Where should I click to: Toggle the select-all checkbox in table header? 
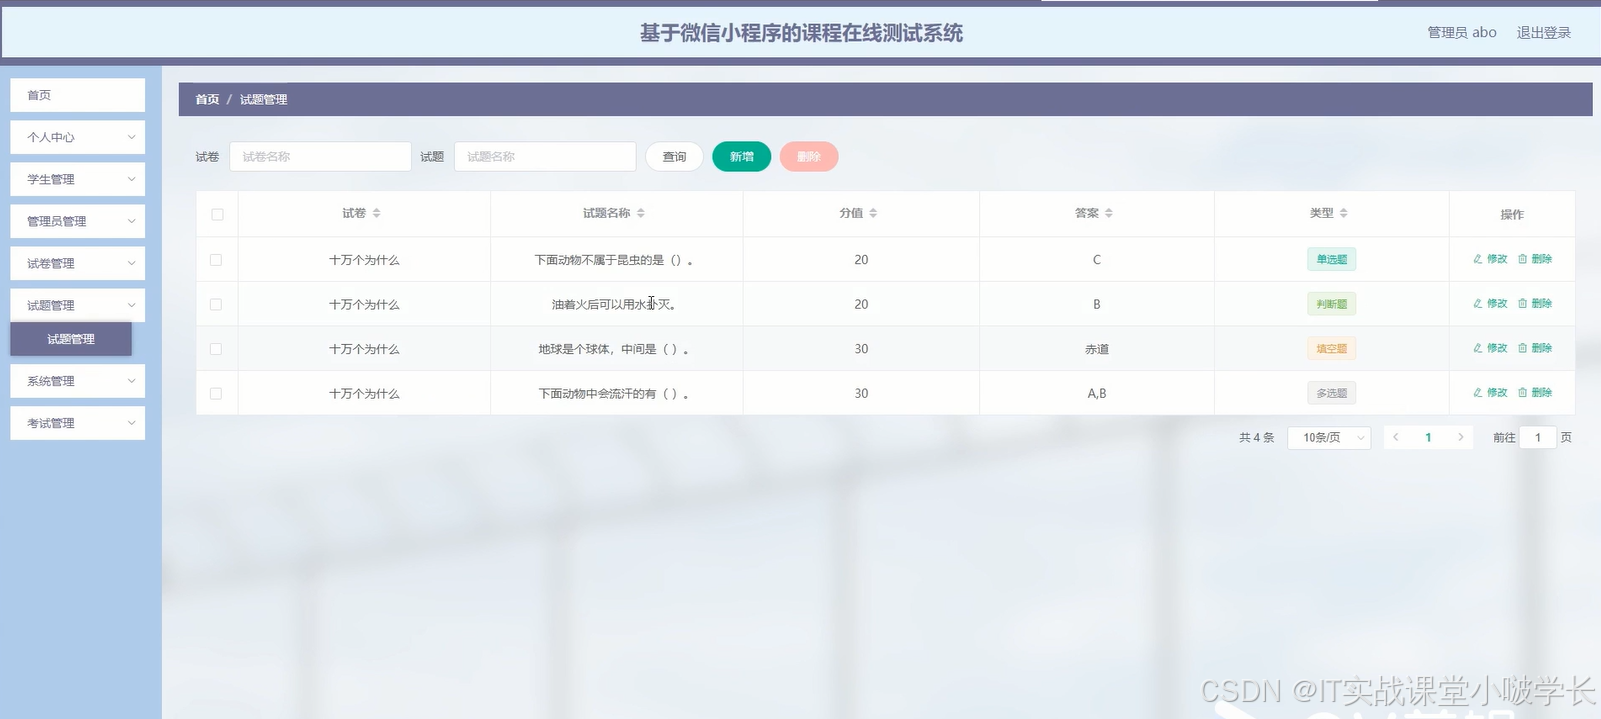point(217,214)
